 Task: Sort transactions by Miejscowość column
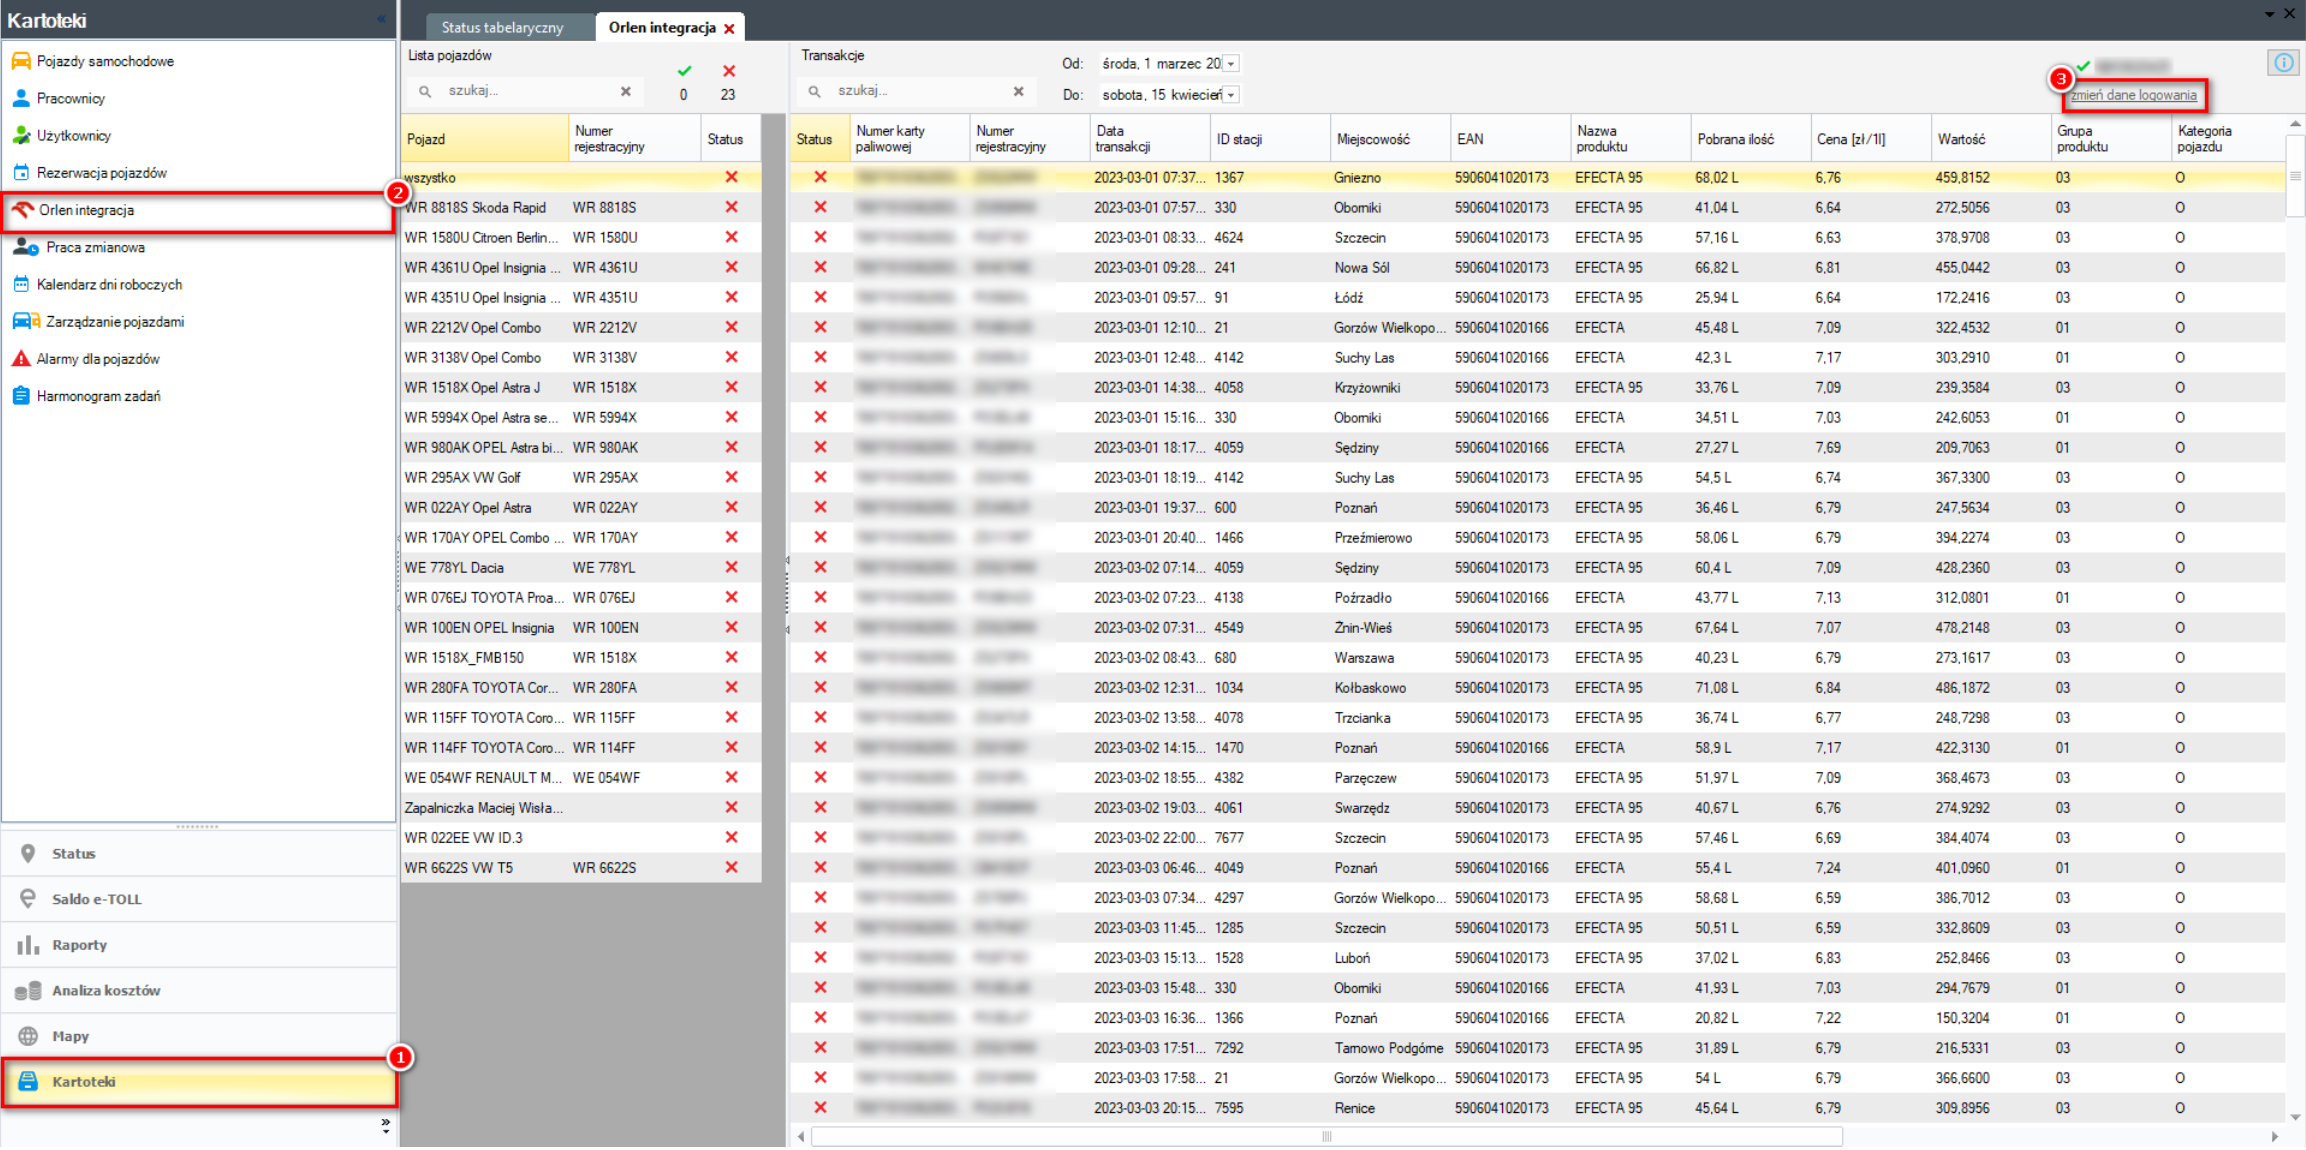(1390, 139)
